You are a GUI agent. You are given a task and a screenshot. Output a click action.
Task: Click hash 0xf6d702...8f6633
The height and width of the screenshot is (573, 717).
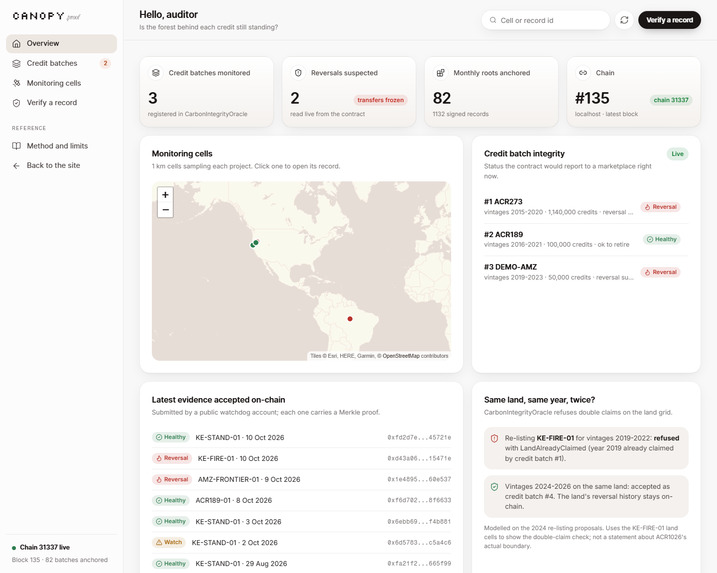click(419, 500)
